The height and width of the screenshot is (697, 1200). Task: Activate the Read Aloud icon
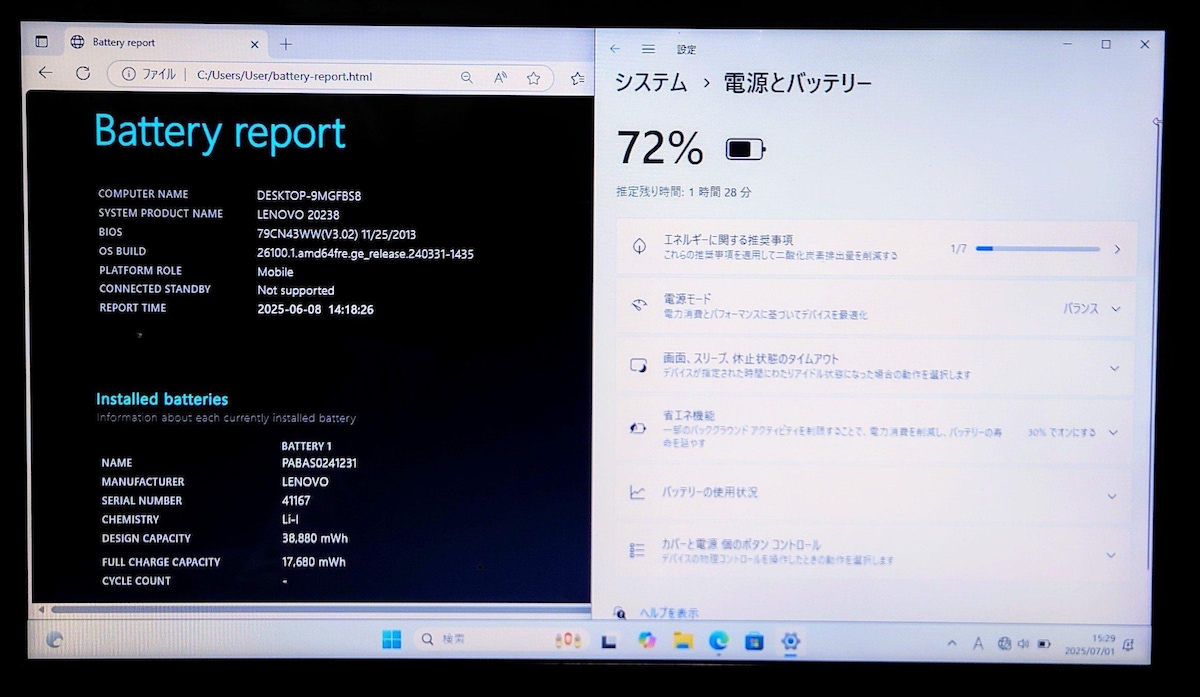click(500, 77)
